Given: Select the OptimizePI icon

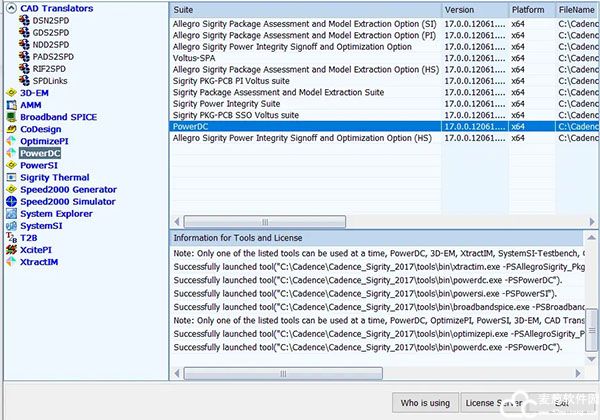Looking at the screenshot, I should click(11, 141).
